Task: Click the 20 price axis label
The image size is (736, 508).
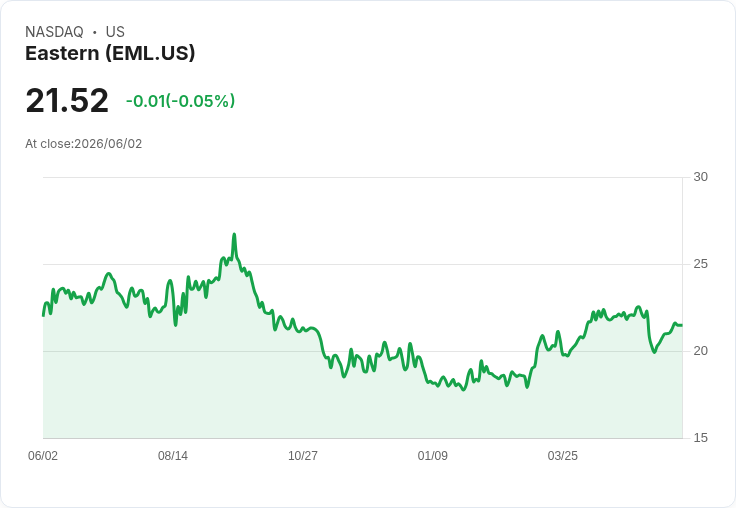Action: coord(700,351)
